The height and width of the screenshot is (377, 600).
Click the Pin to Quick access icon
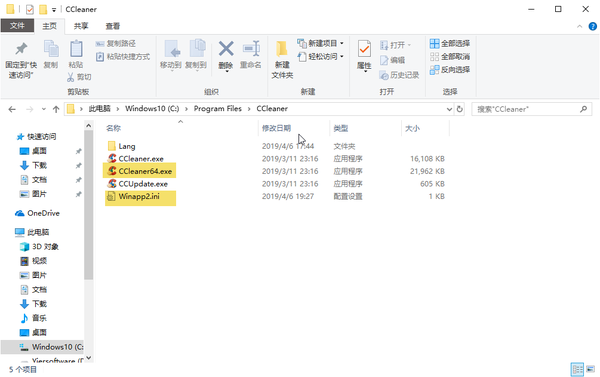pos(21,49)
